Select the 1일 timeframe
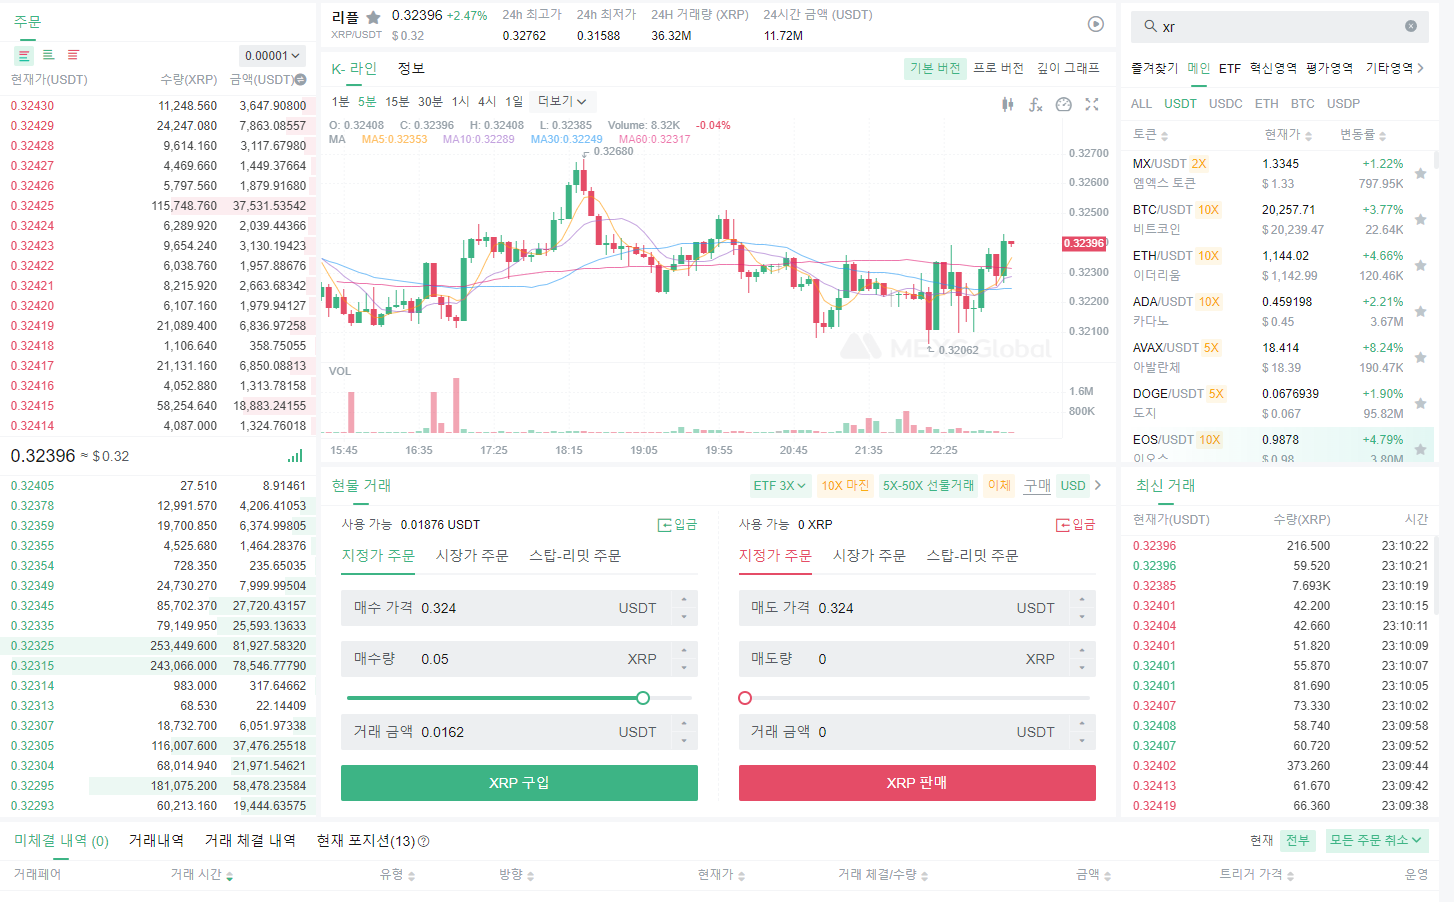 pyautogui.click(x=514, y=102)
